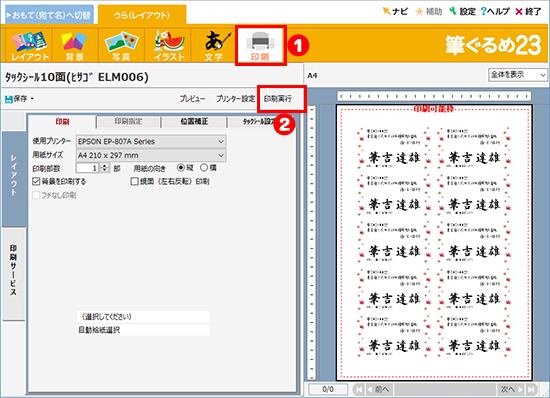The height and width of the screenshot is (398, 550).
Task: Open the 設定 settings icon
Action: tap(462, 12)
